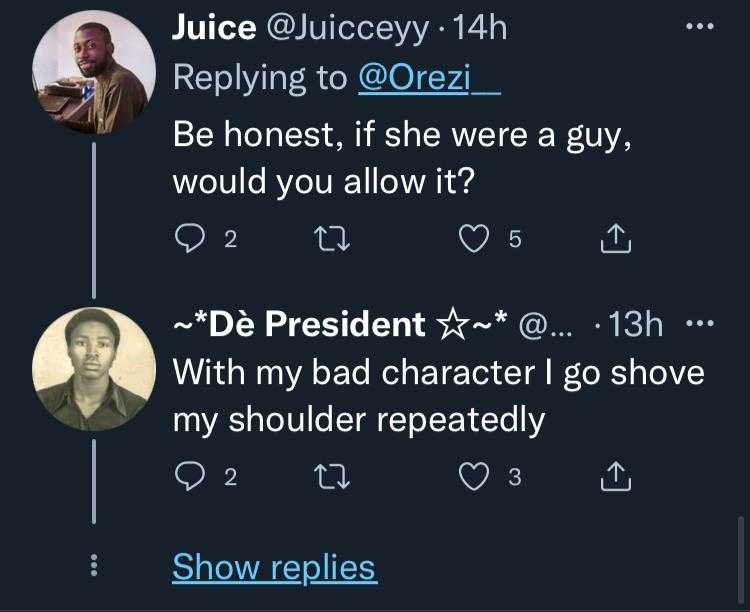Expand thread with Show replies
Screen dimensions: 750x612
274,567
